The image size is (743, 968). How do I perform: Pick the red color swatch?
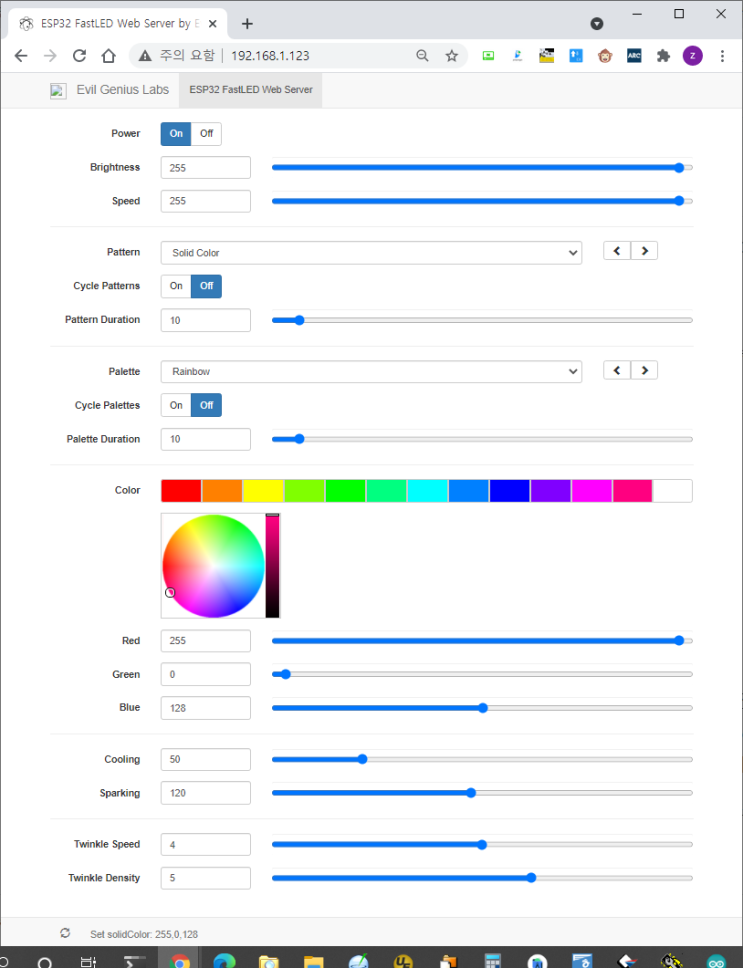(x=181, y=491)
